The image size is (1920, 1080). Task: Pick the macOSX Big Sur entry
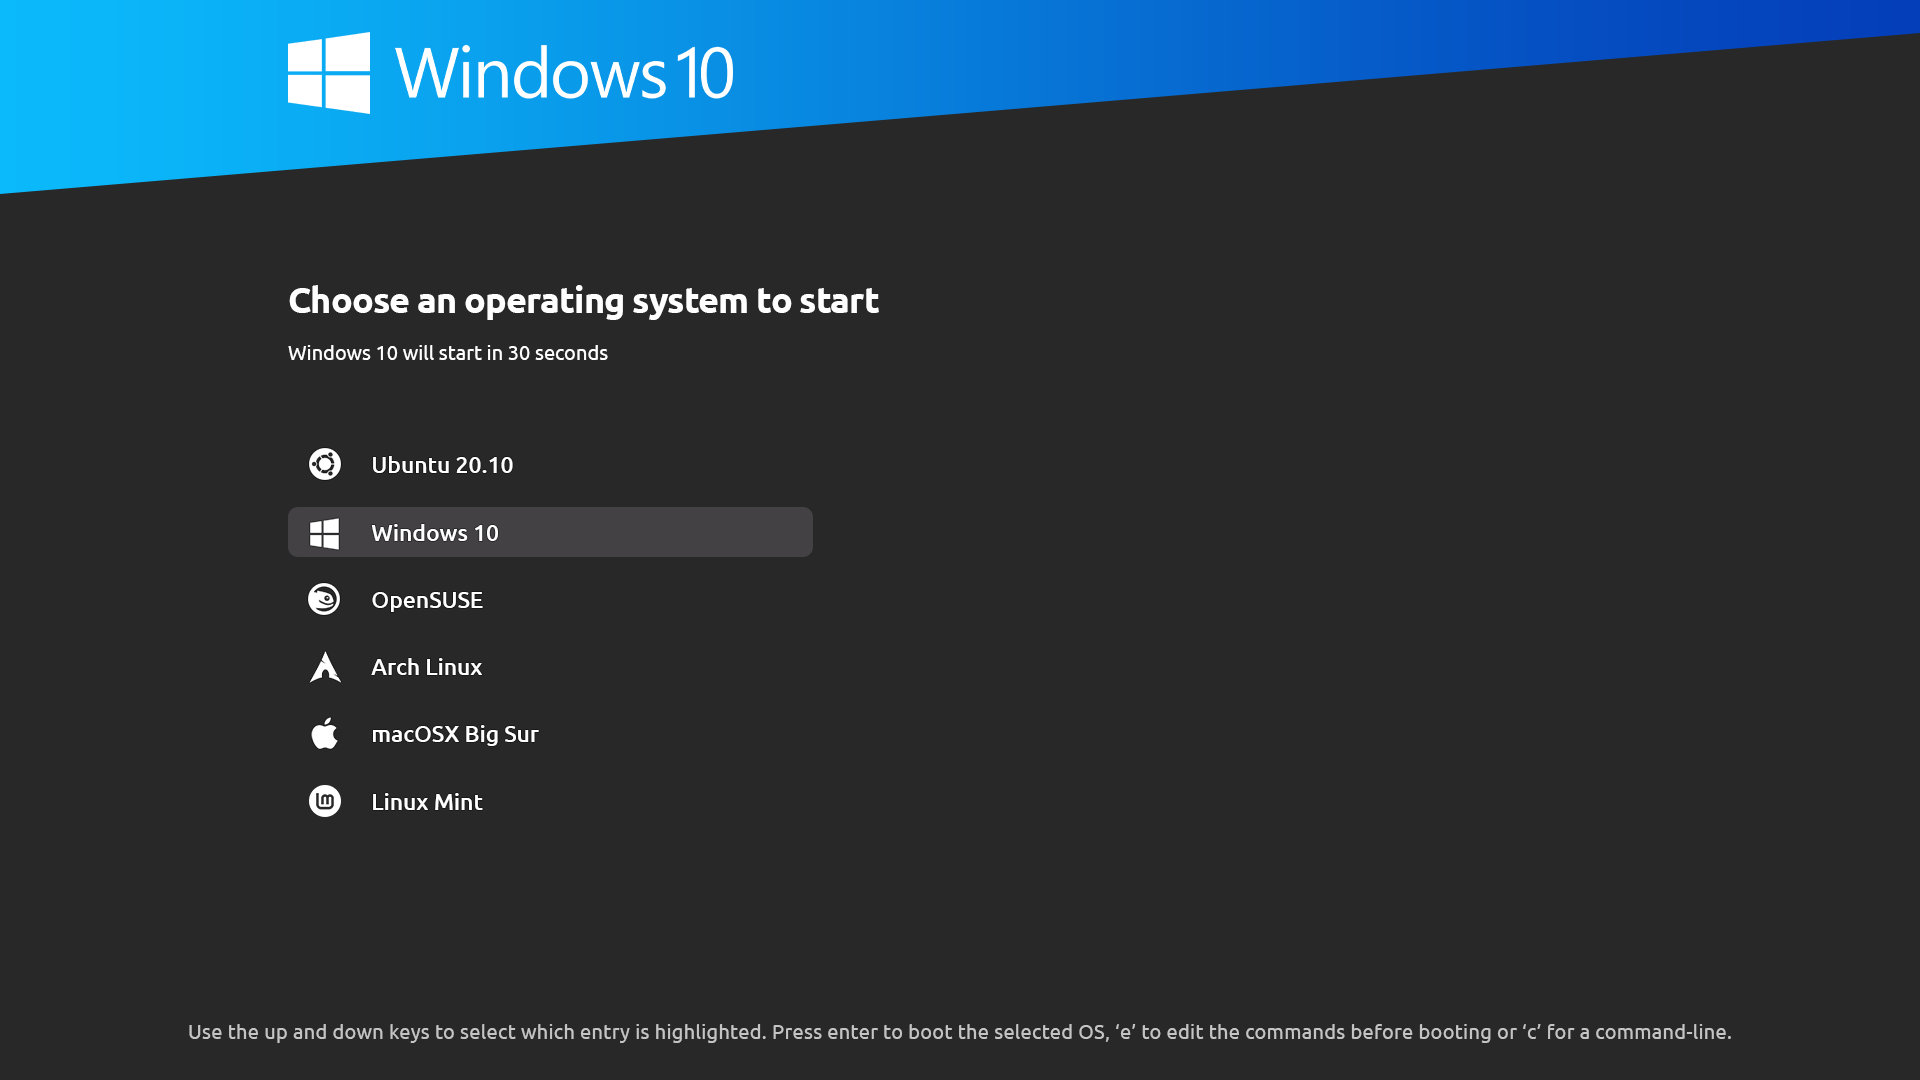(550, 734)
